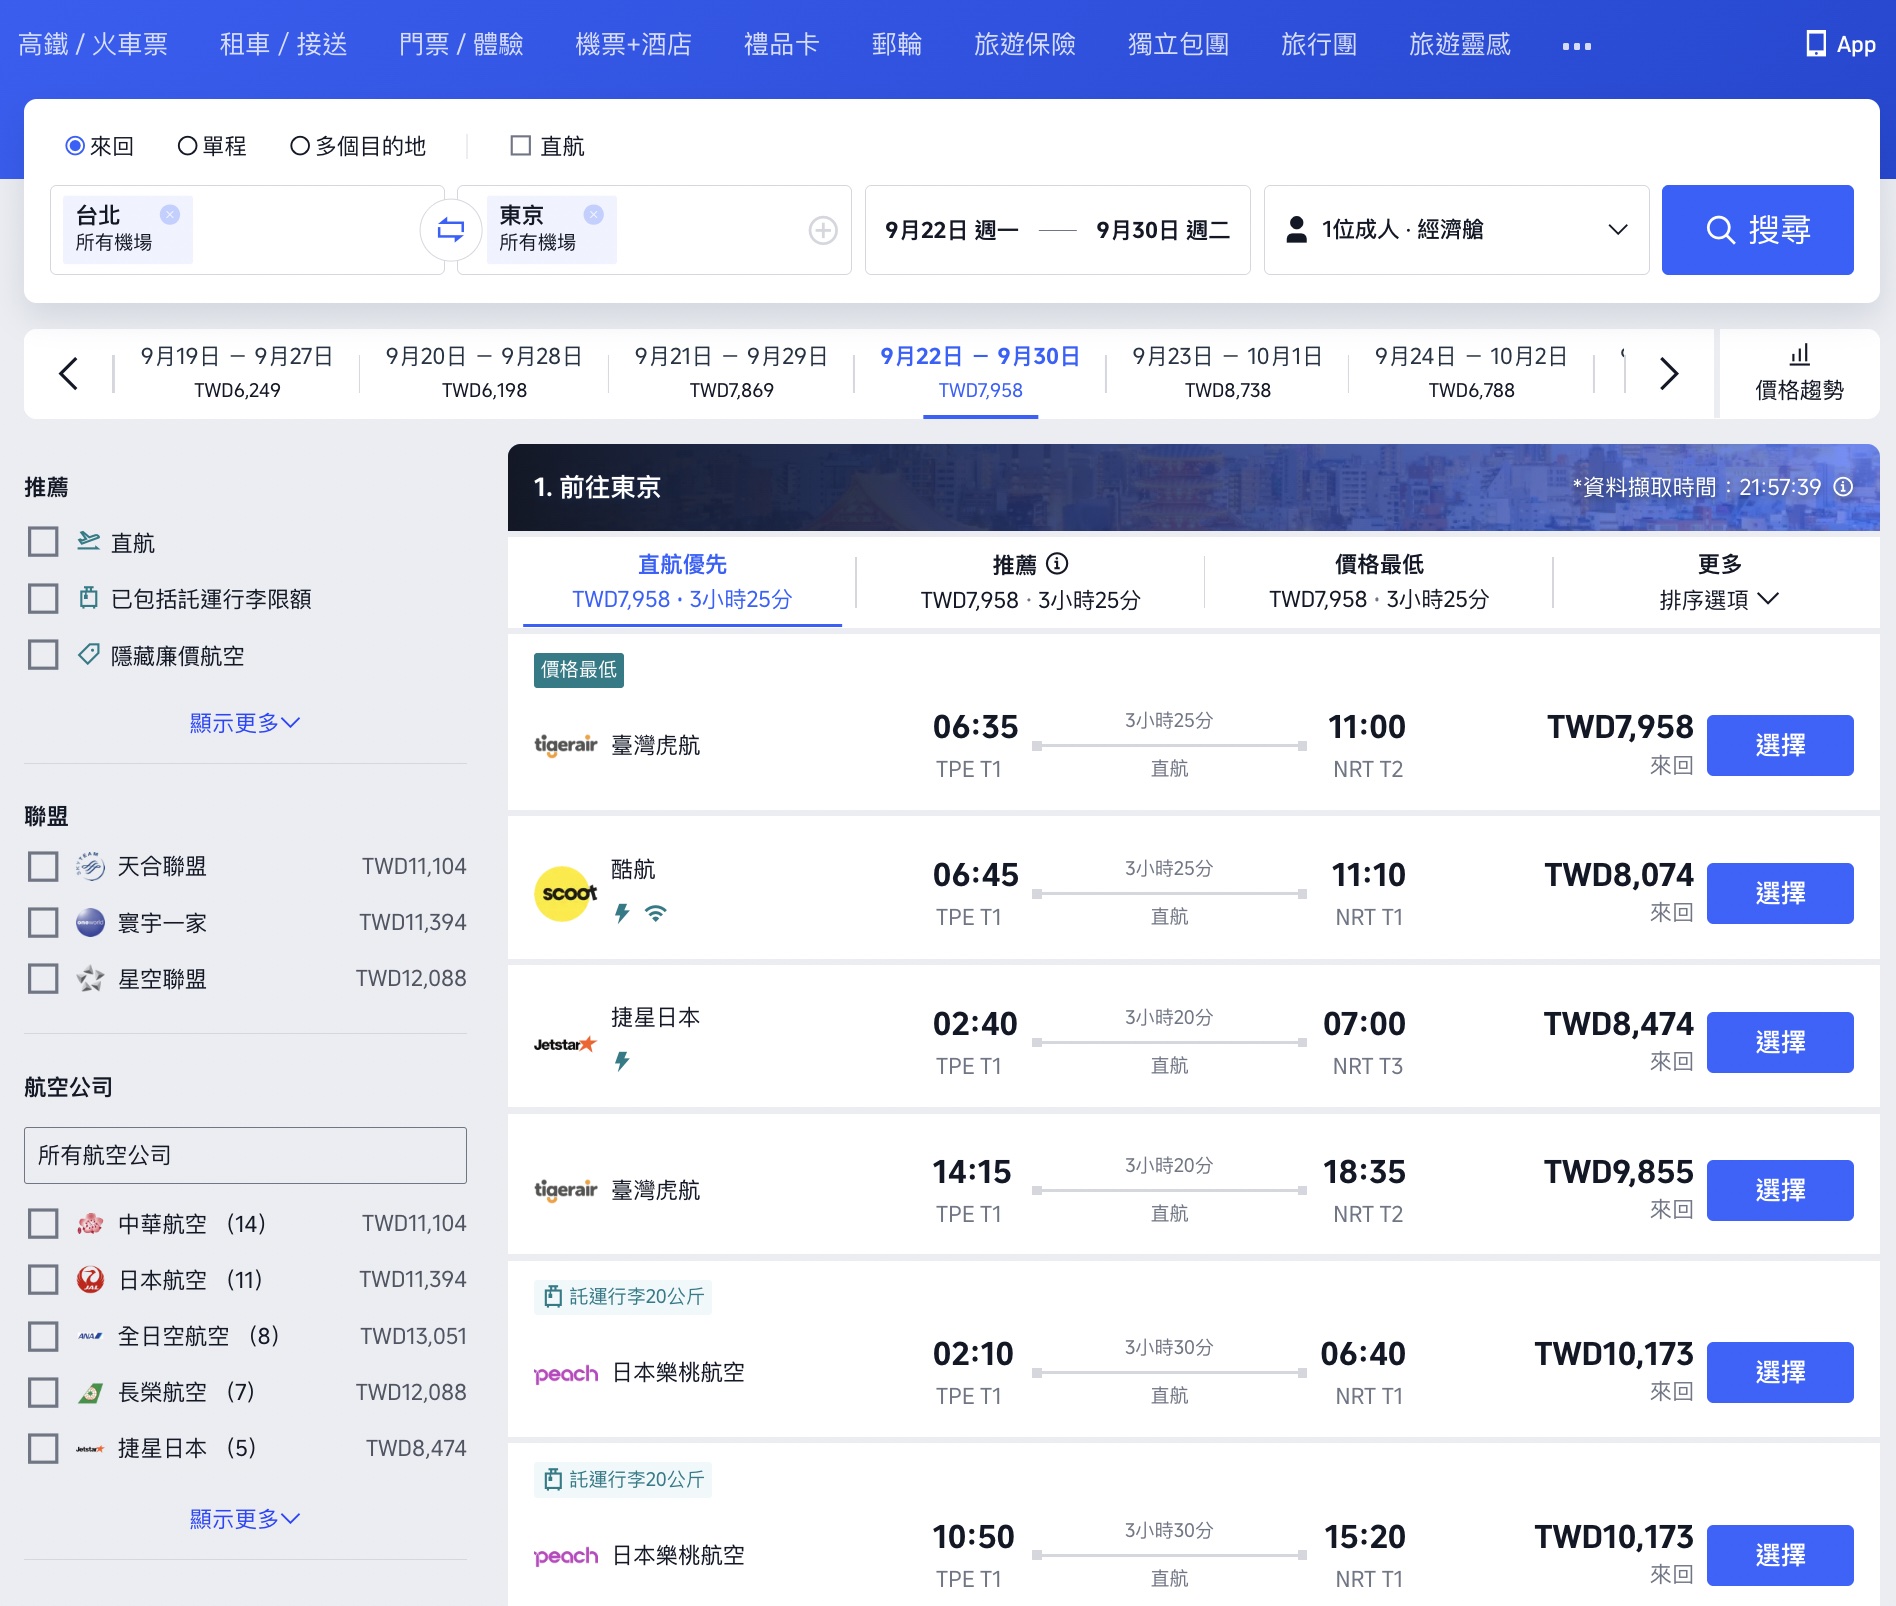
Task: Select the TWD9,855 tigerair flight
Action: (1780, 1190)
